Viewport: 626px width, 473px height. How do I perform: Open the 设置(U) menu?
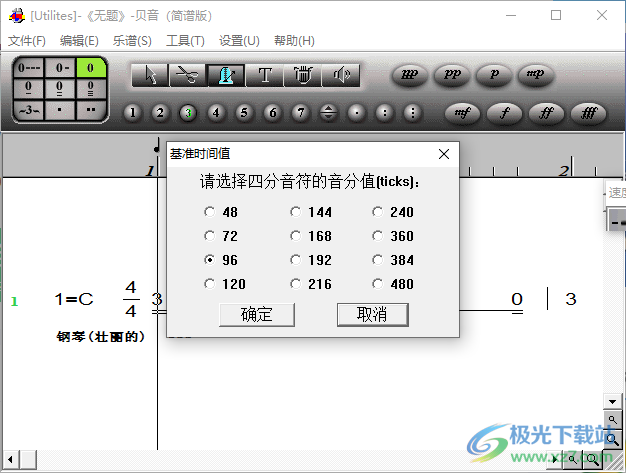pos(239,40)
